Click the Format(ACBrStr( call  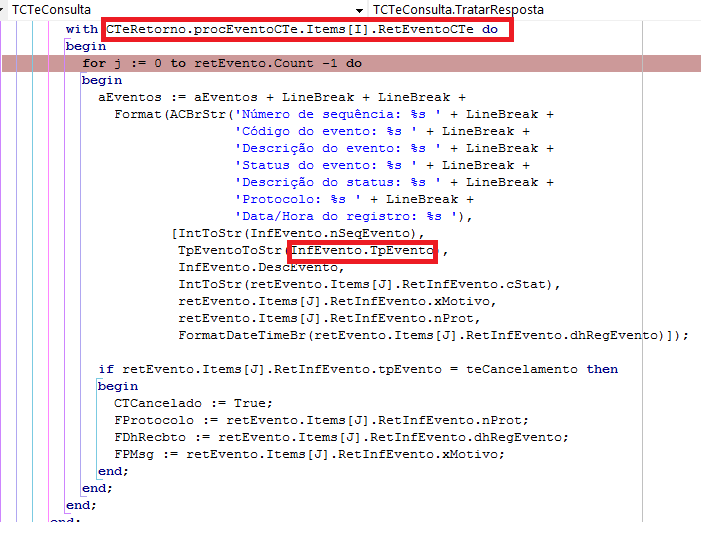(x=174, y=114)
